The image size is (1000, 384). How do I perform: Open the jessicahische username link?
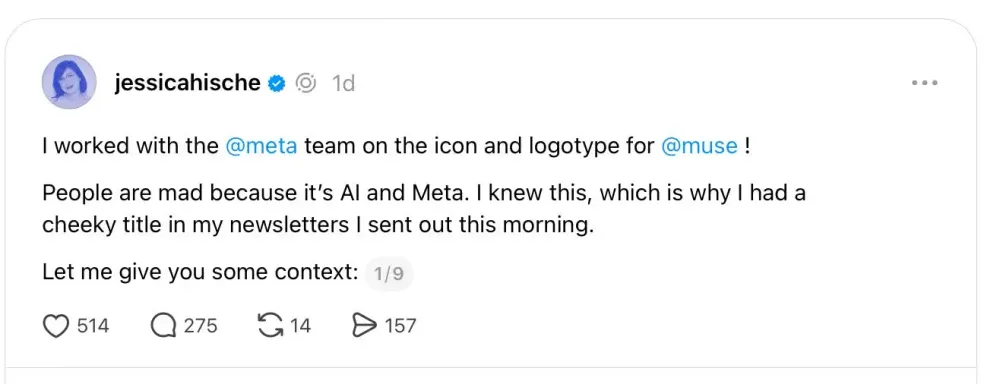188,83
